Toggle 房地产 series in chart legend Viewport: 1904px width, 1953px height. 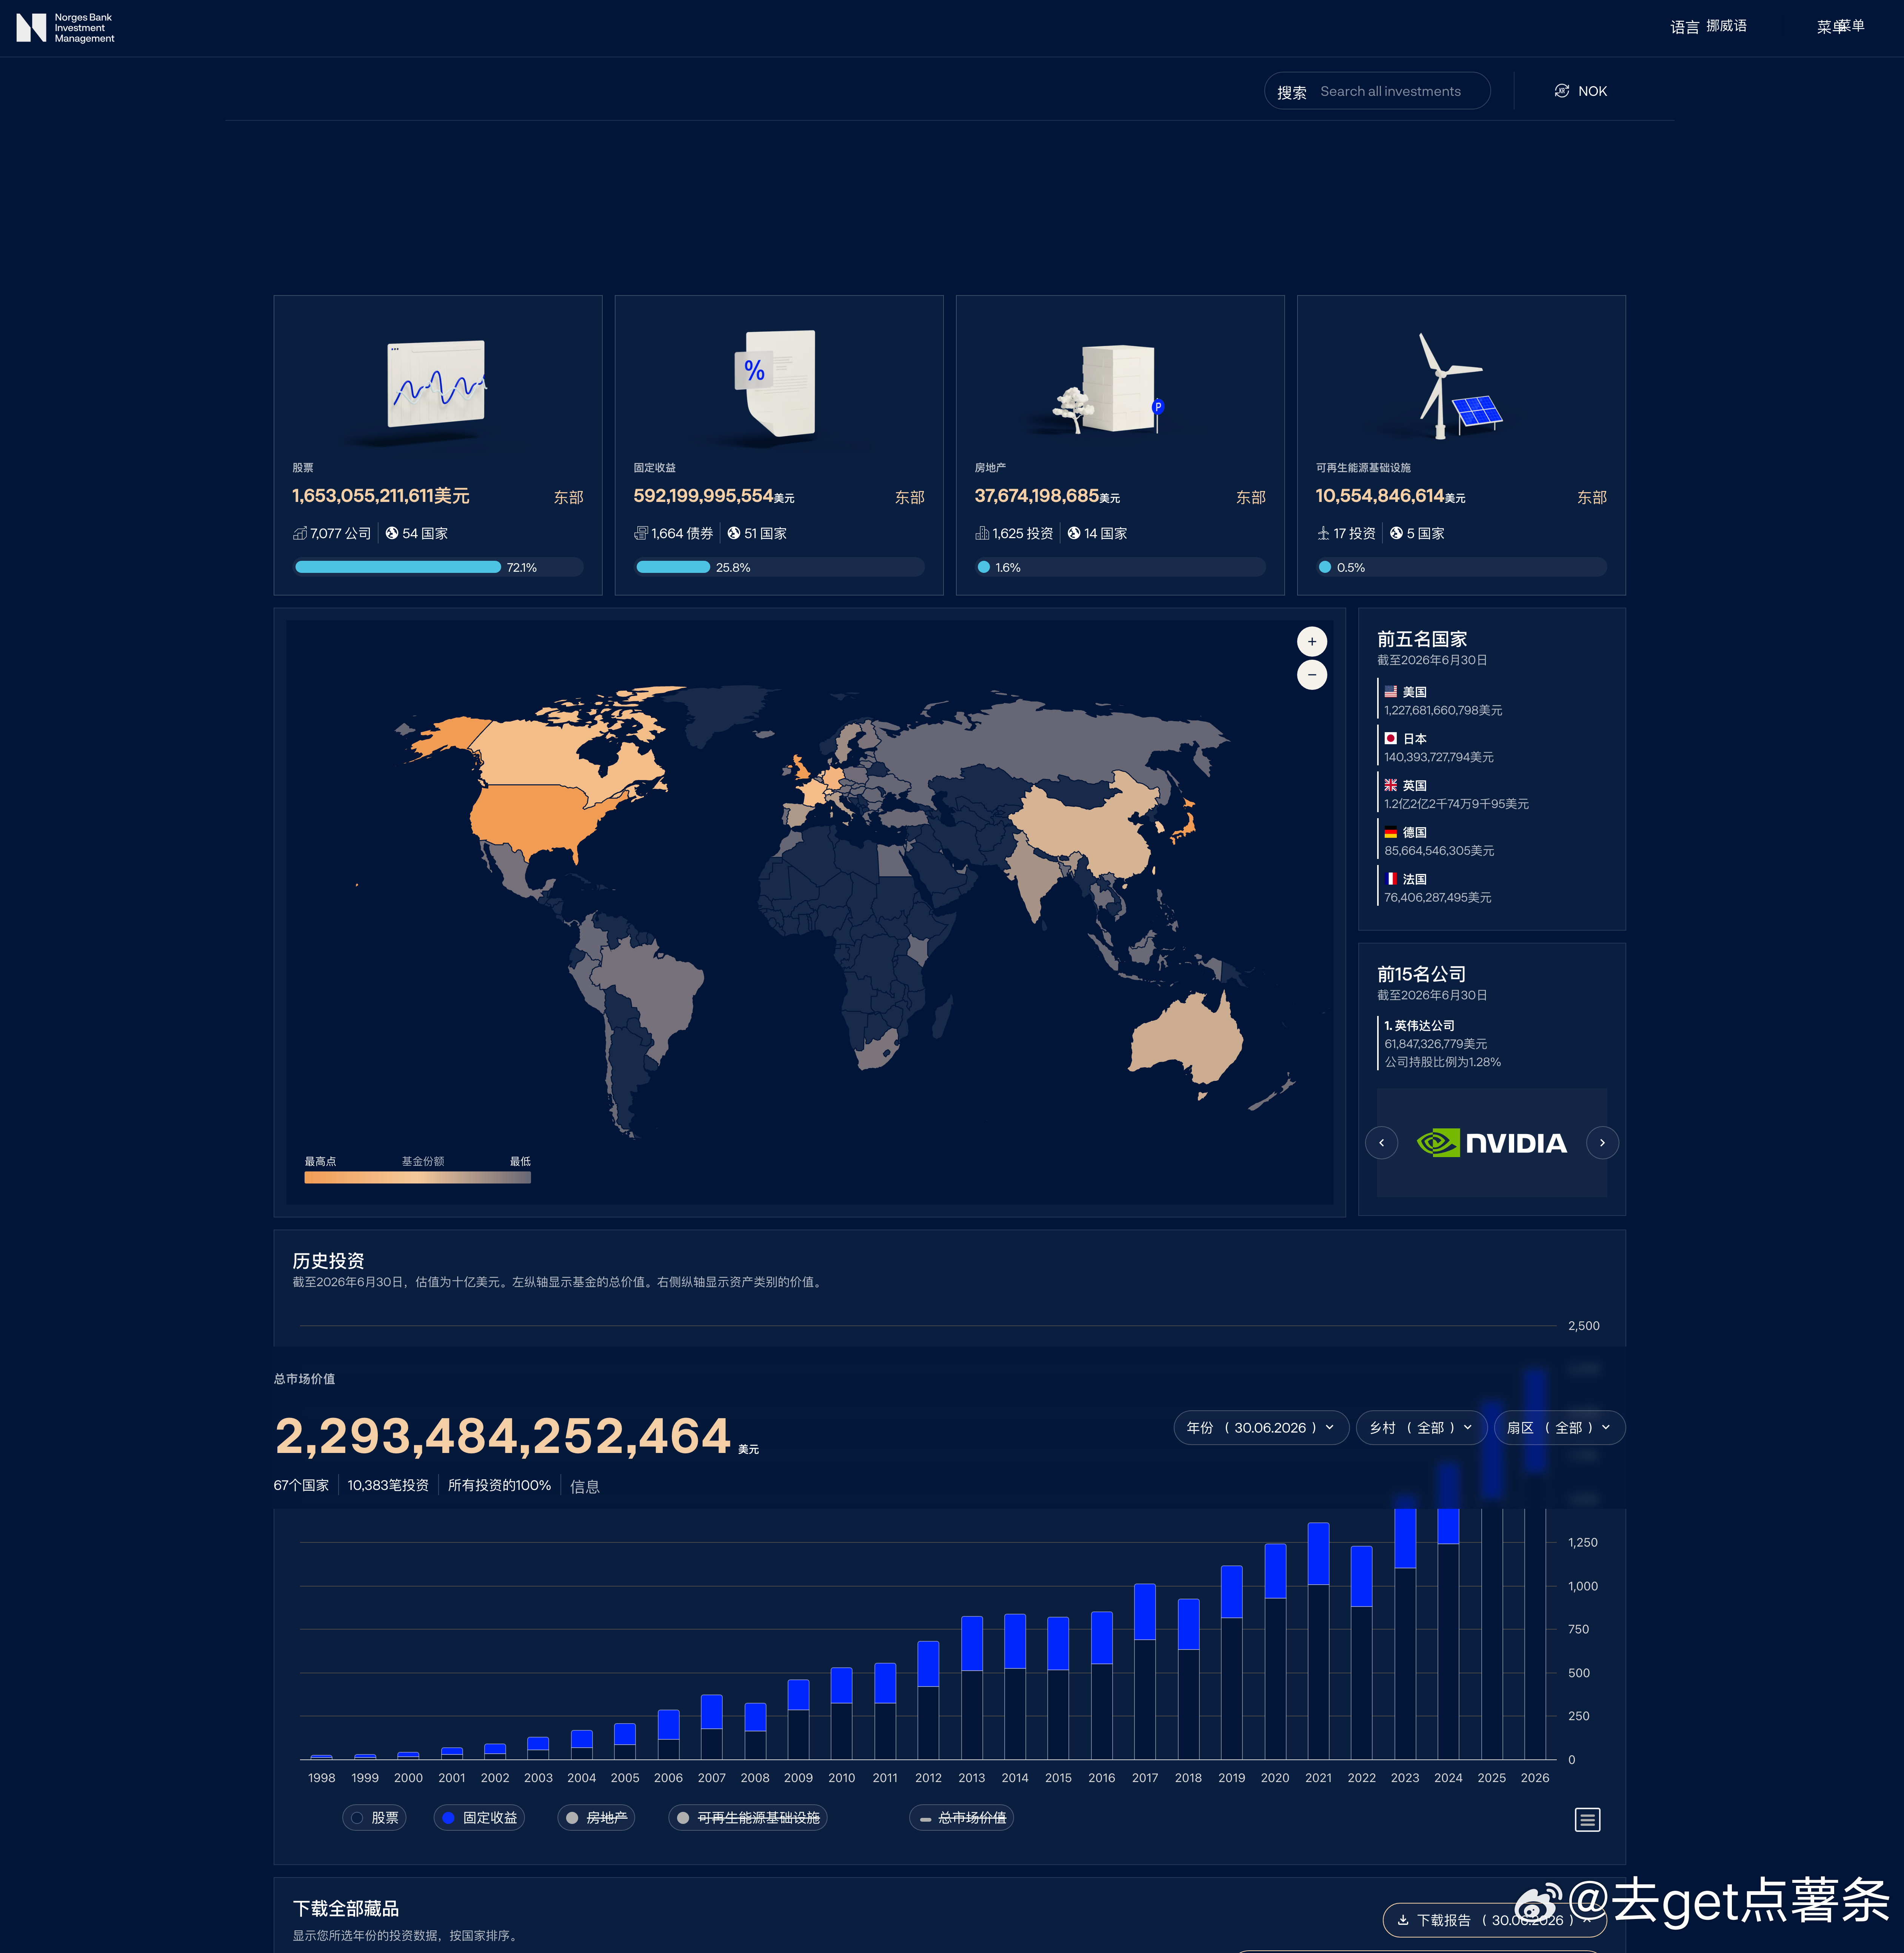click(596, 1818)
